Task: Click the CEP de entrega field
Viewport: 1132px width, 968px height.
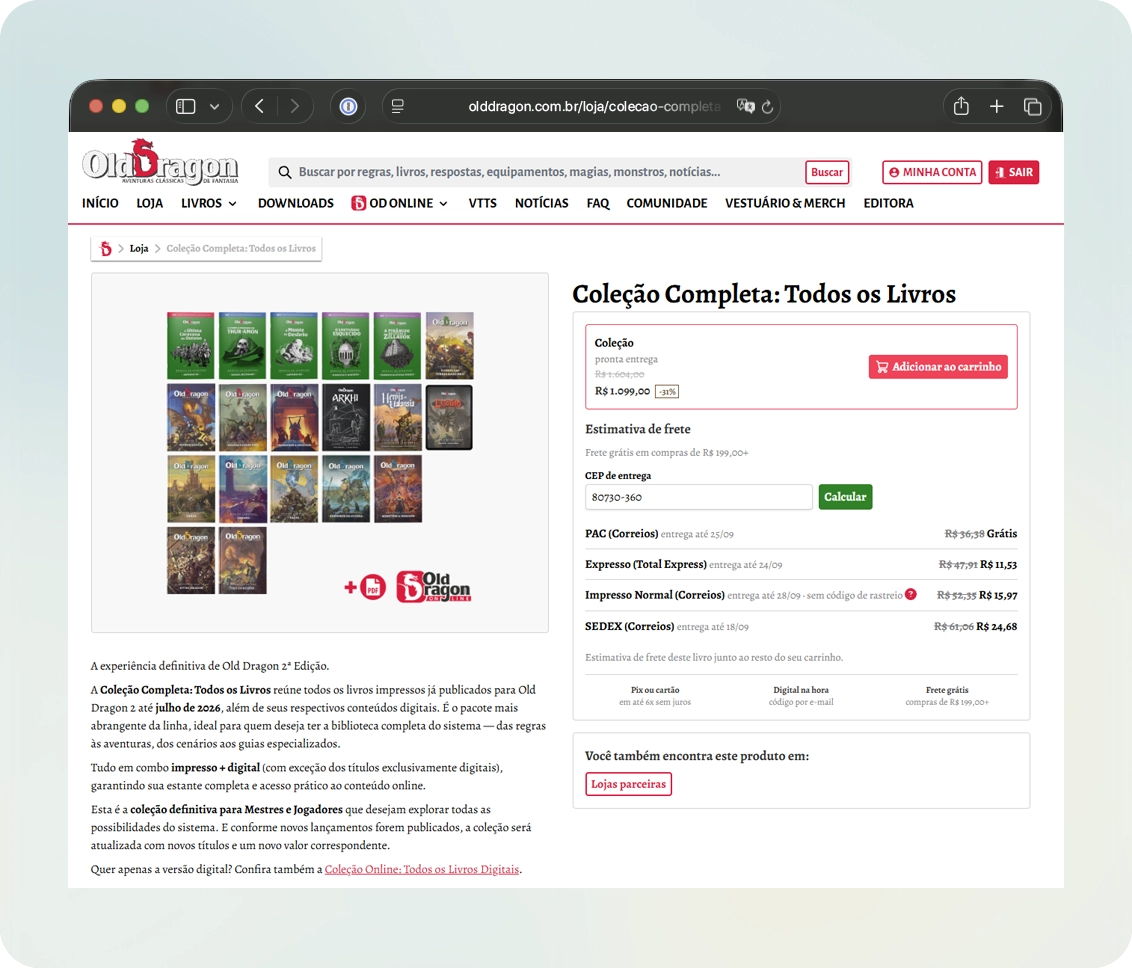Action: pos(698,497)
